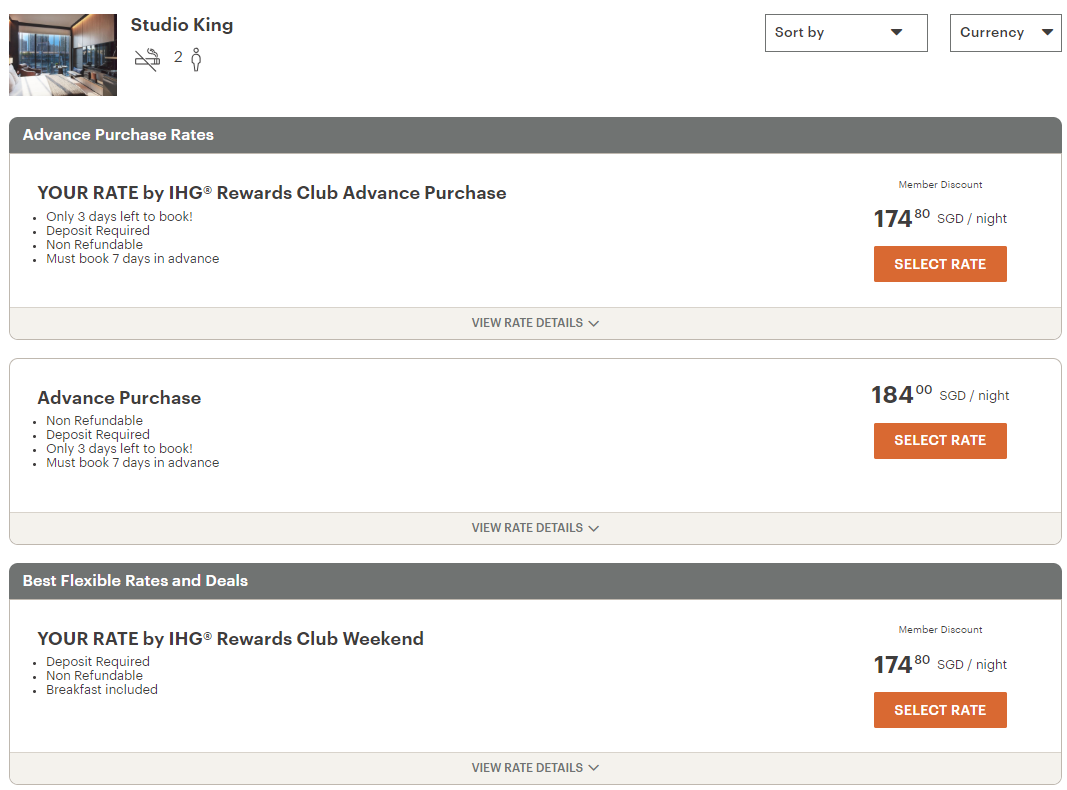Viewport: 1067px width, 790px height.
Task: Select rate for Rewards Club Weekend
Action: pos(939,710)
